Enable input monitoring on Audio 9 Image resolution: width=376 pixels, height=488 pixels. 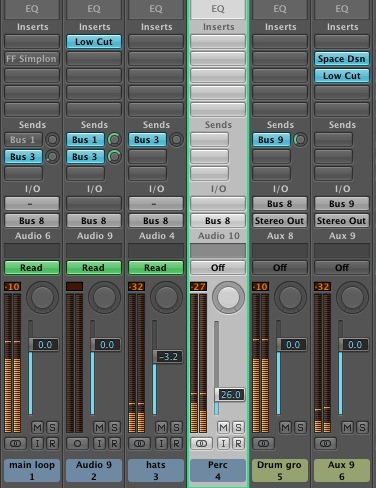click(100, 443)
